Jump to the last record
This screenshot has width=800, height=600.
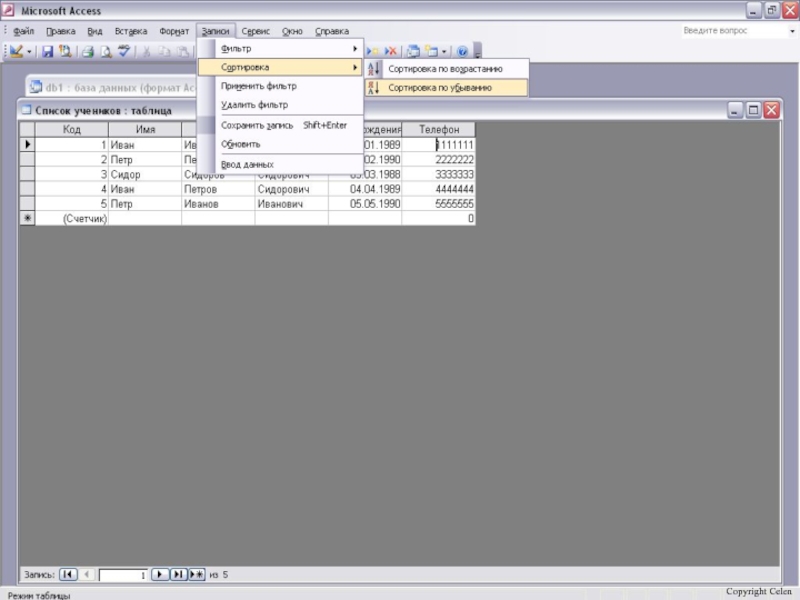pos(178,575)
